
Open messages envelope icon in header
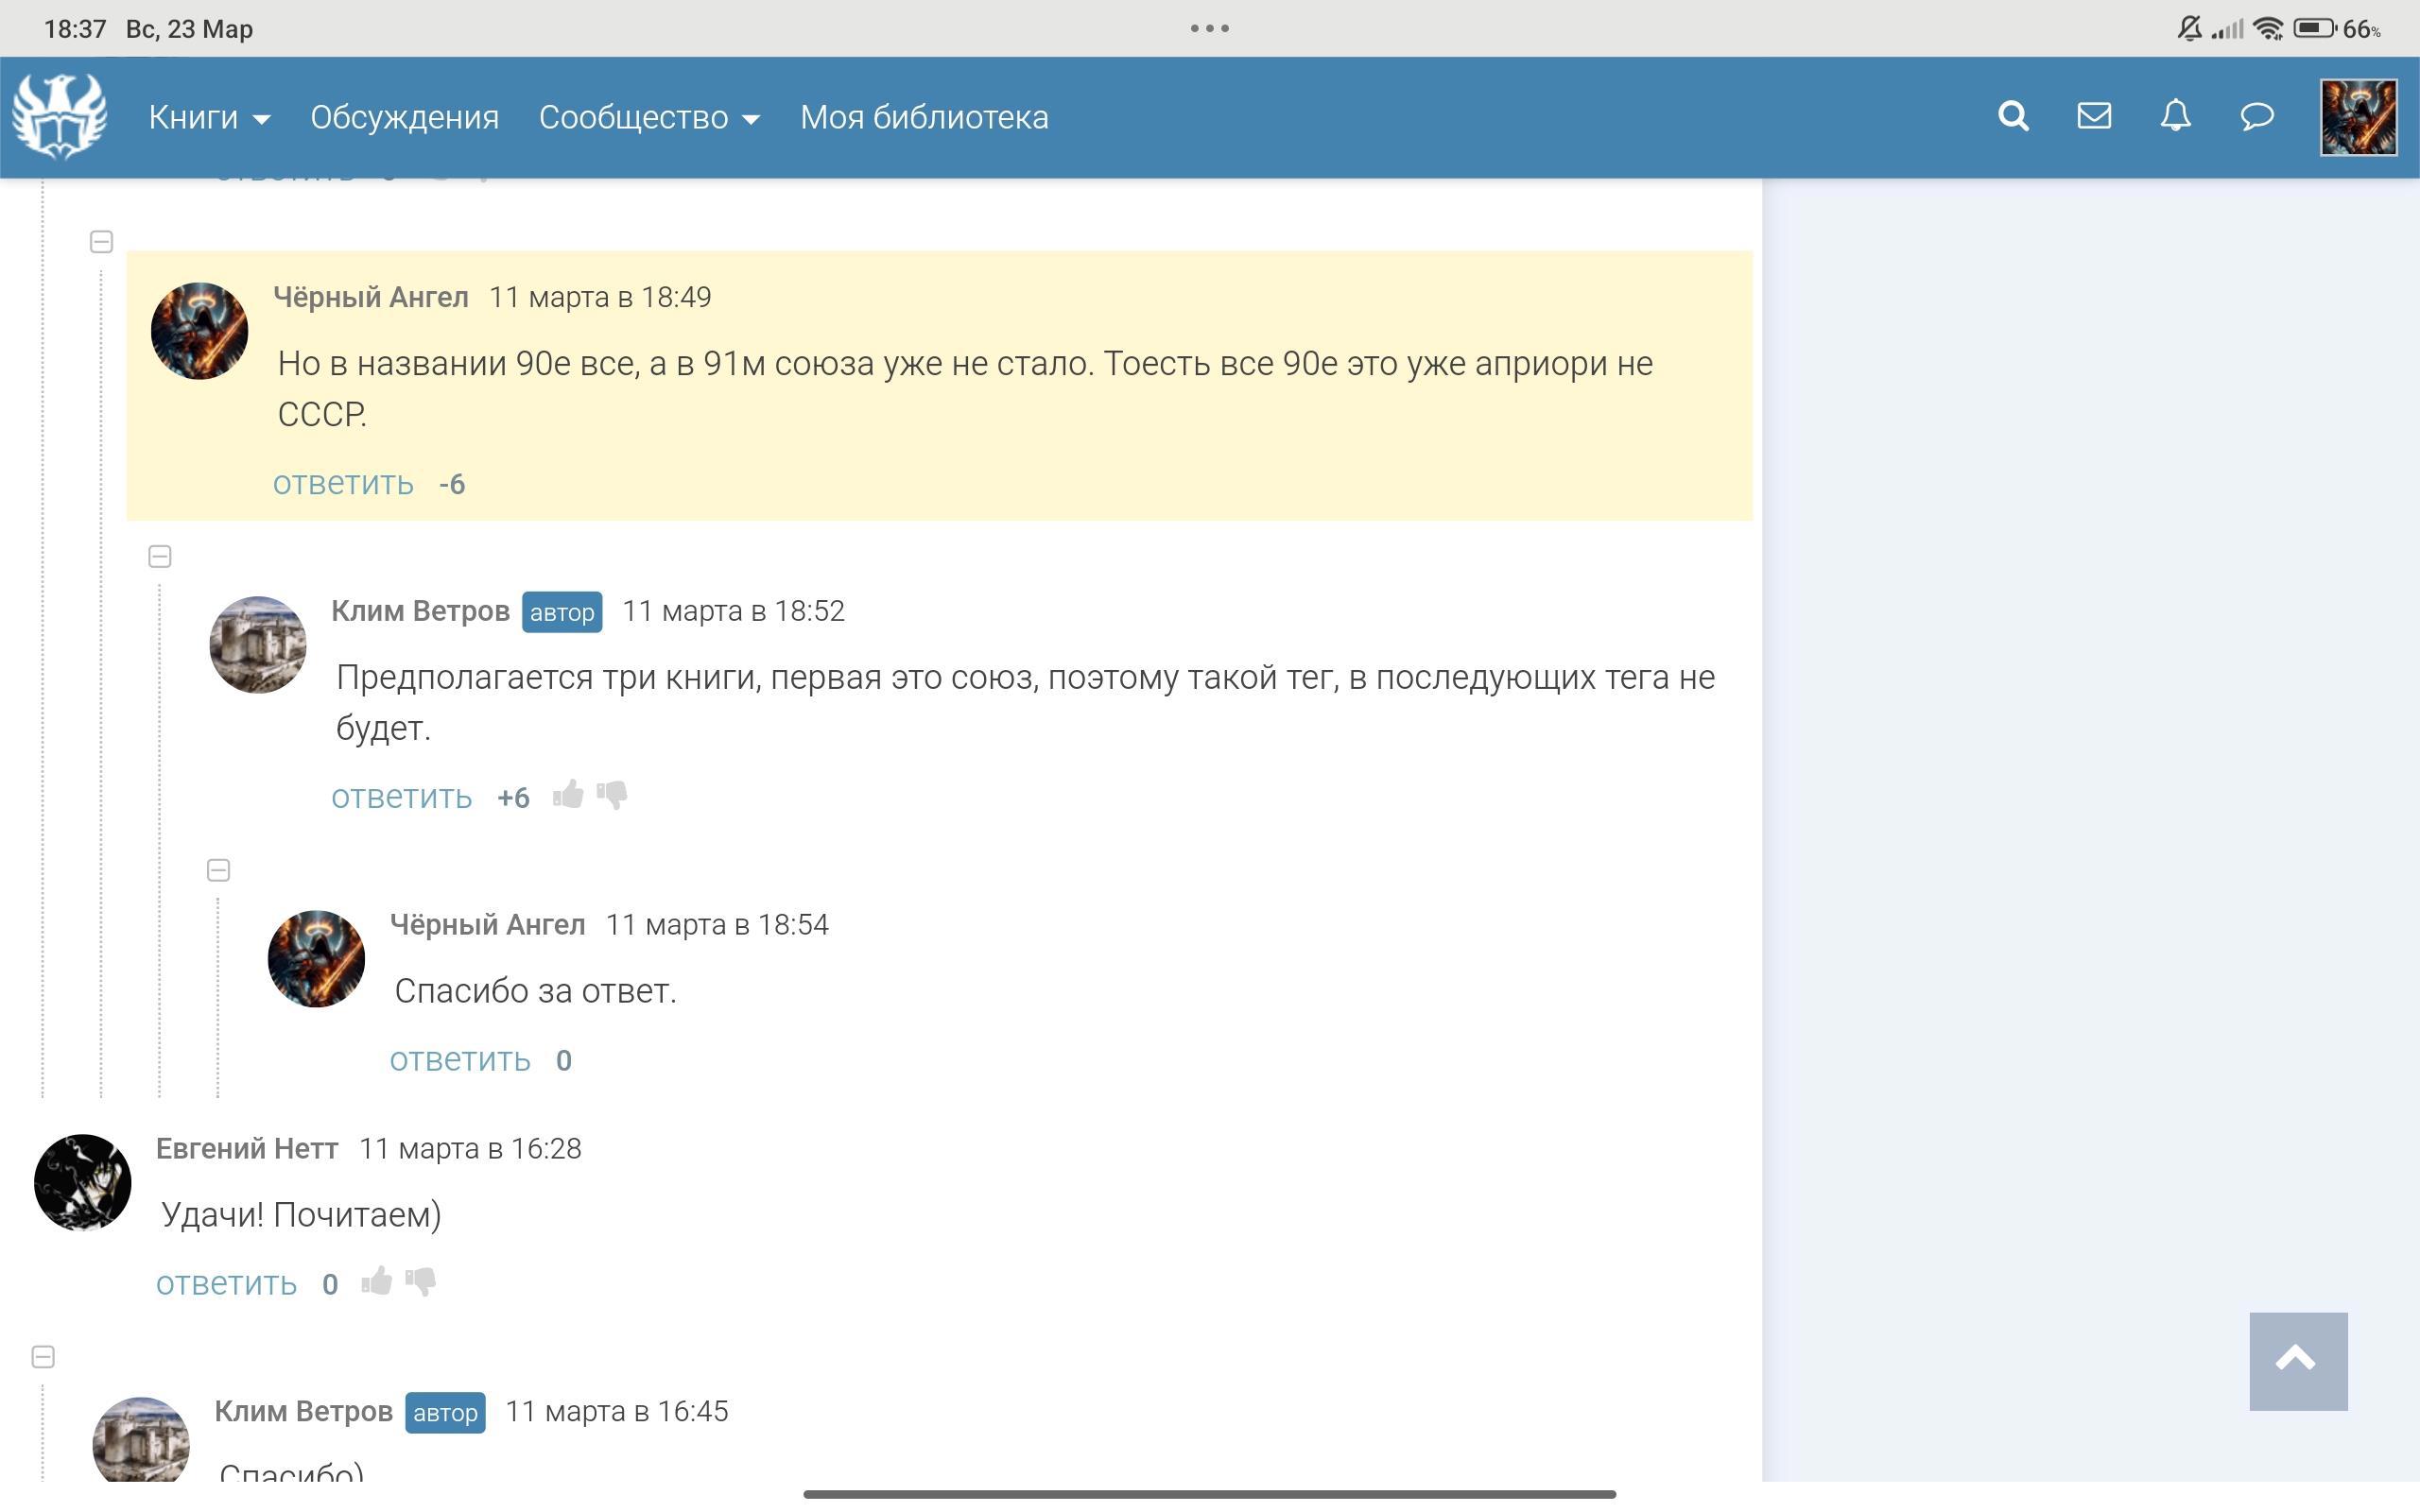tap(2094, 117)
